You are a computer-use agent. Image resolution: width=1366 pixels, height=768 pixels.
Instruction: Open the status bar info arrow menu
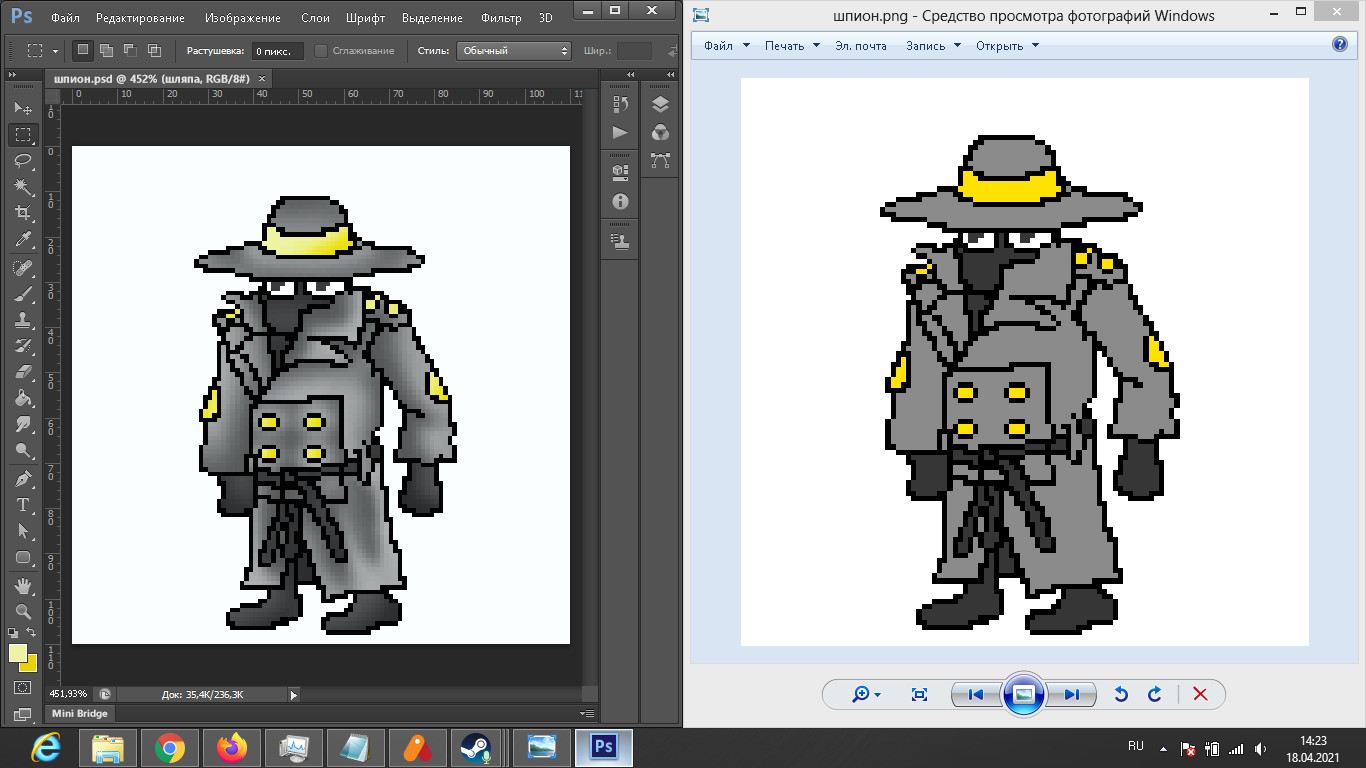[293, 694]
